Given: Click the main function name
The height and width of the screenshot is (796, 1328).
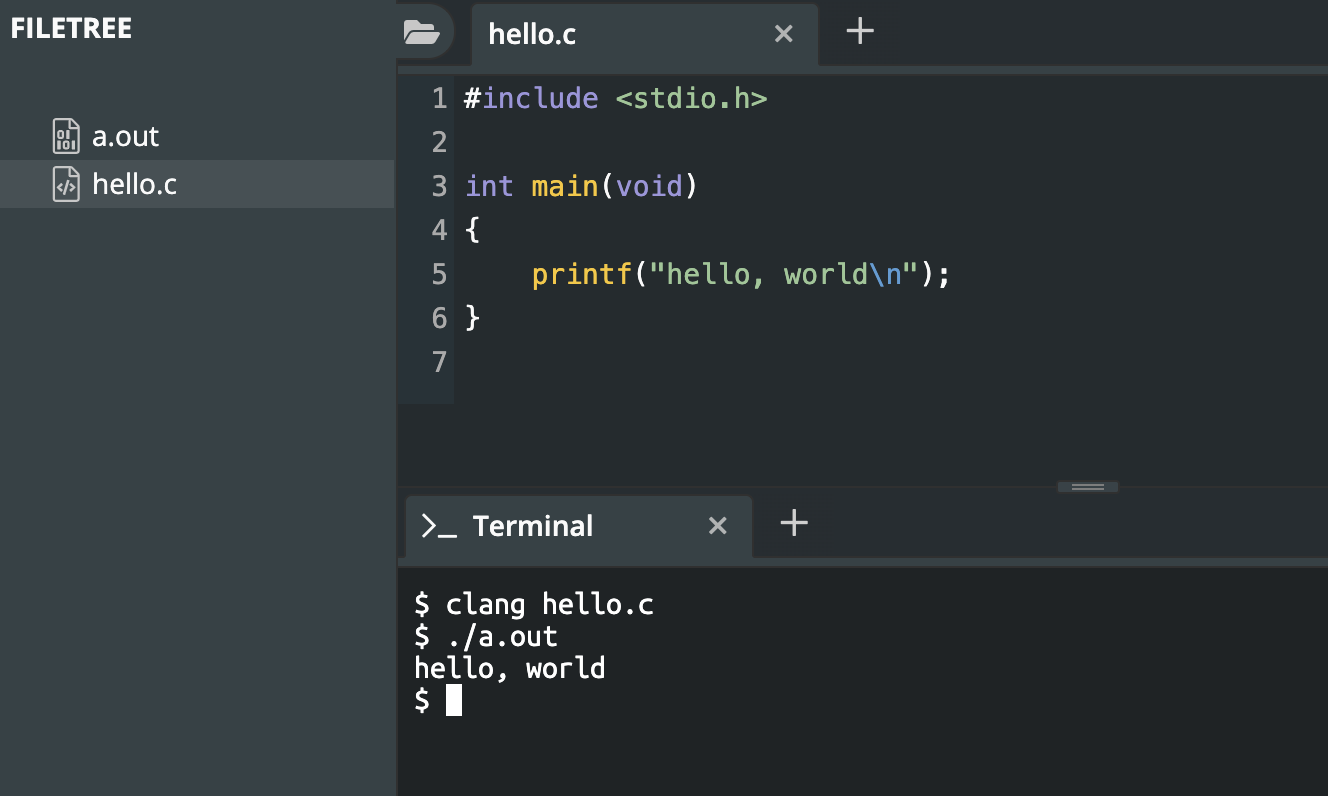Looking at the screenshot, I should point(565,186).
